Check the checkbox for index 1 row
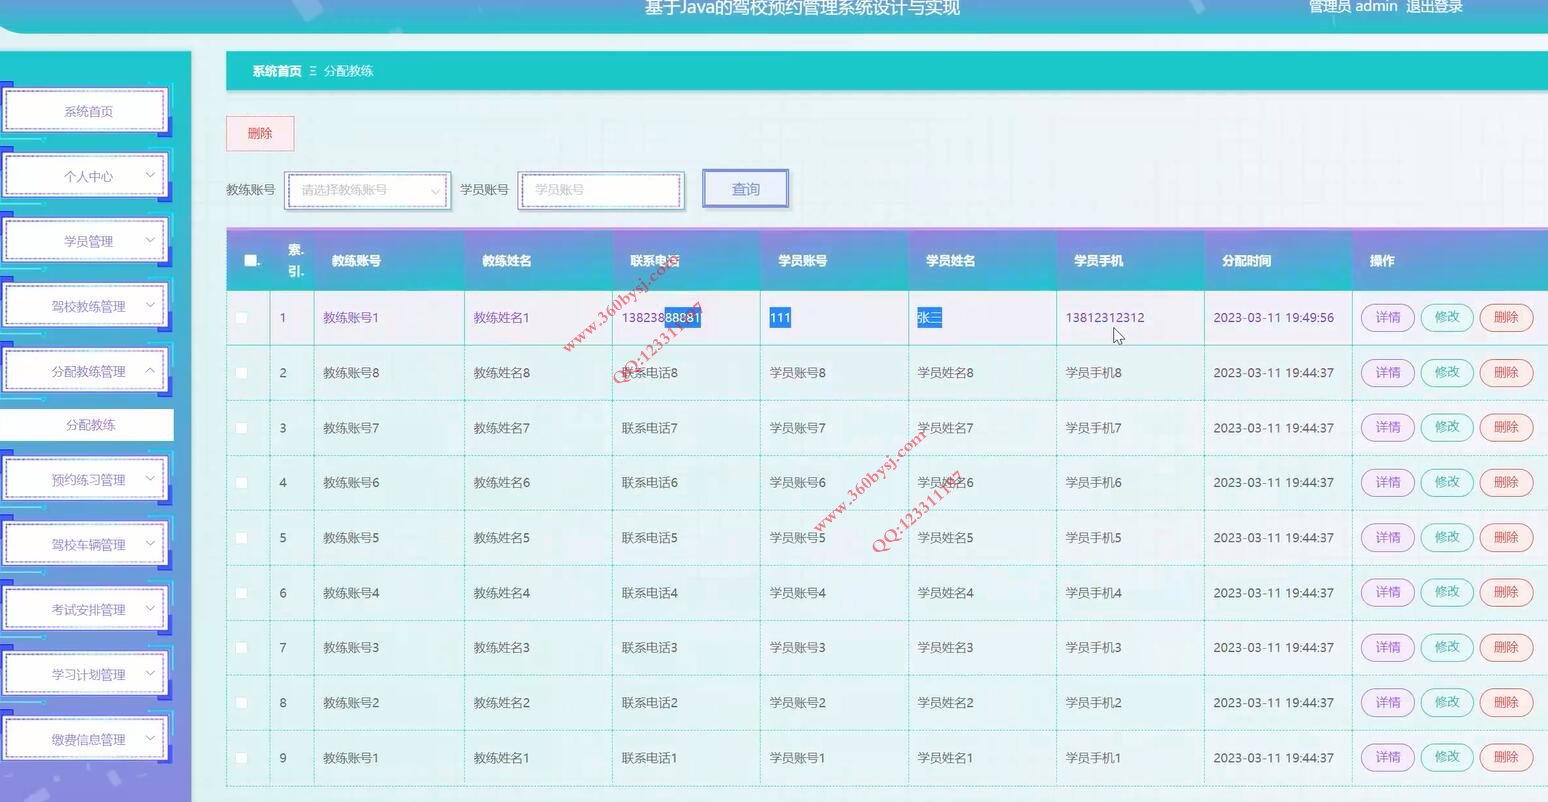1548x802 pixels. point(241,318)
